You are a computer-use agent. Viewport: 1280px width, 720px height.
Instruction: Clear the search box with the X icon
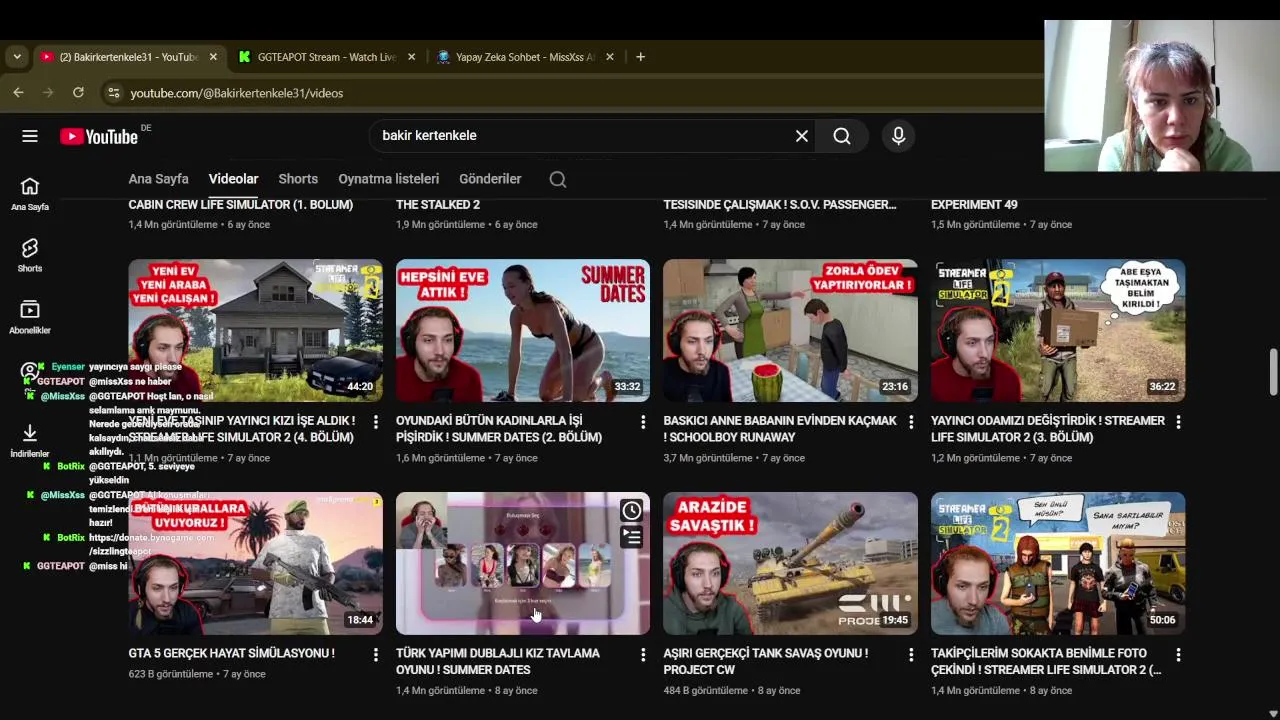click(x=802, y=136)
